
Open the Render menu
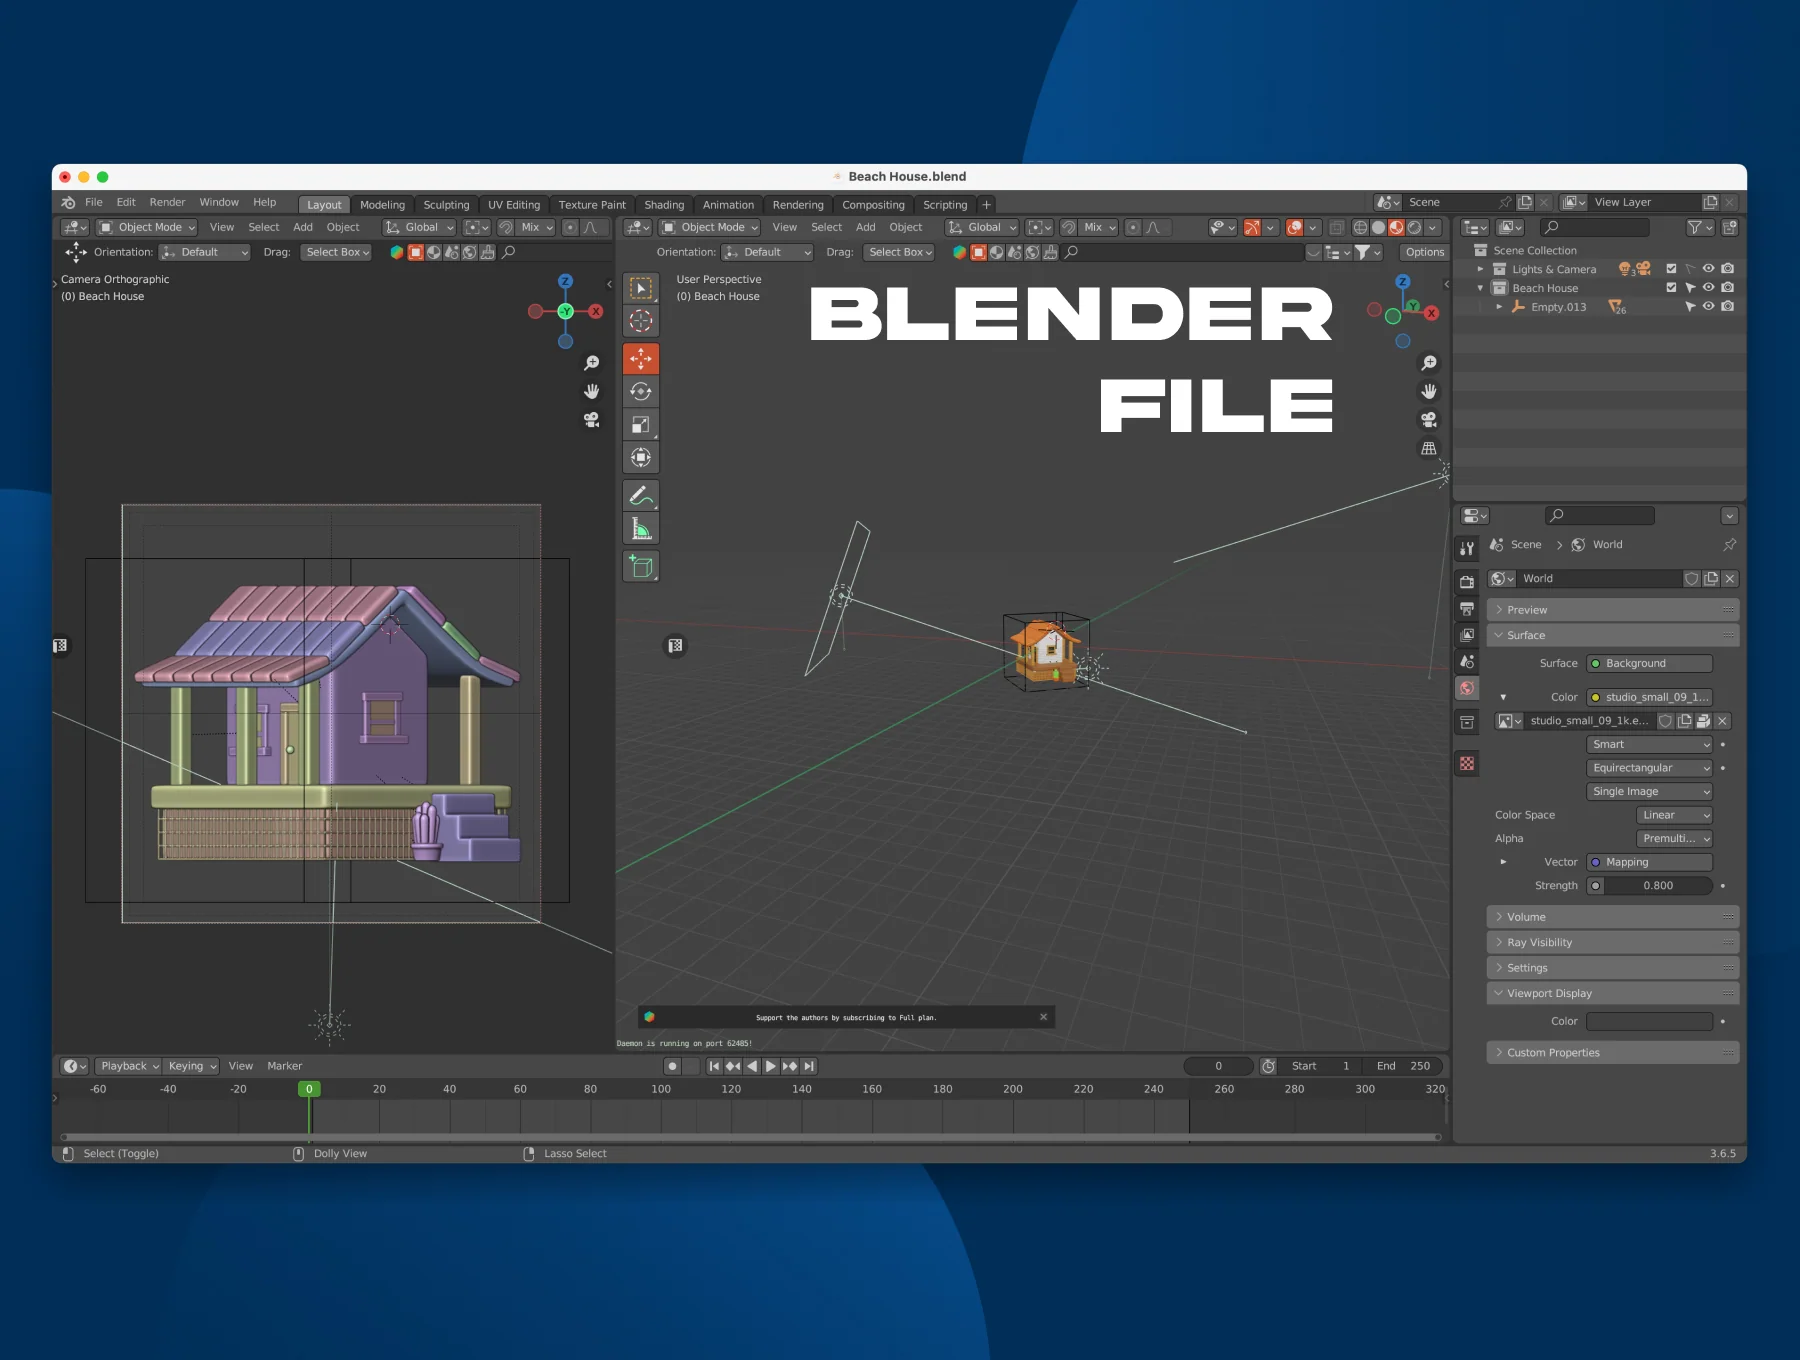tap(168, 202)
